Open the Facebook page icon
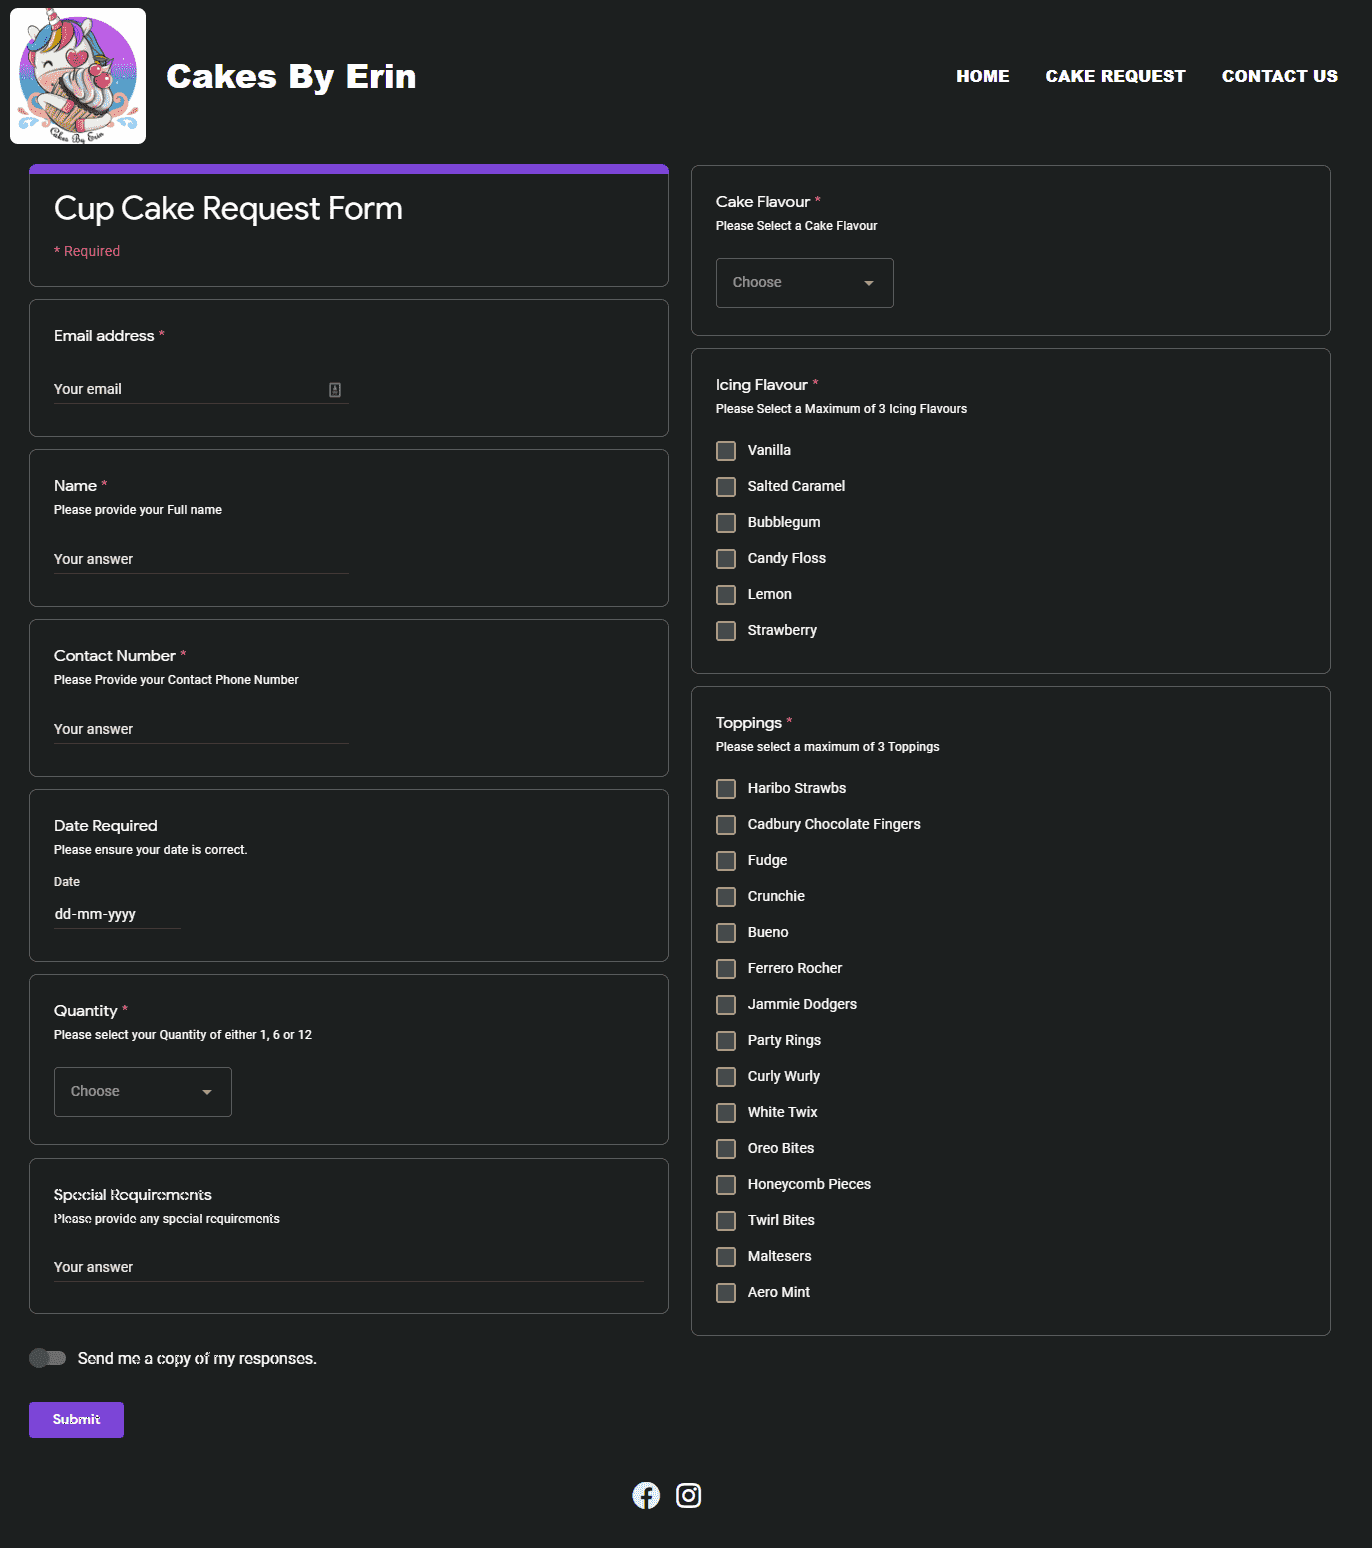1372x1548 pixels. (x=646, y=1495)
